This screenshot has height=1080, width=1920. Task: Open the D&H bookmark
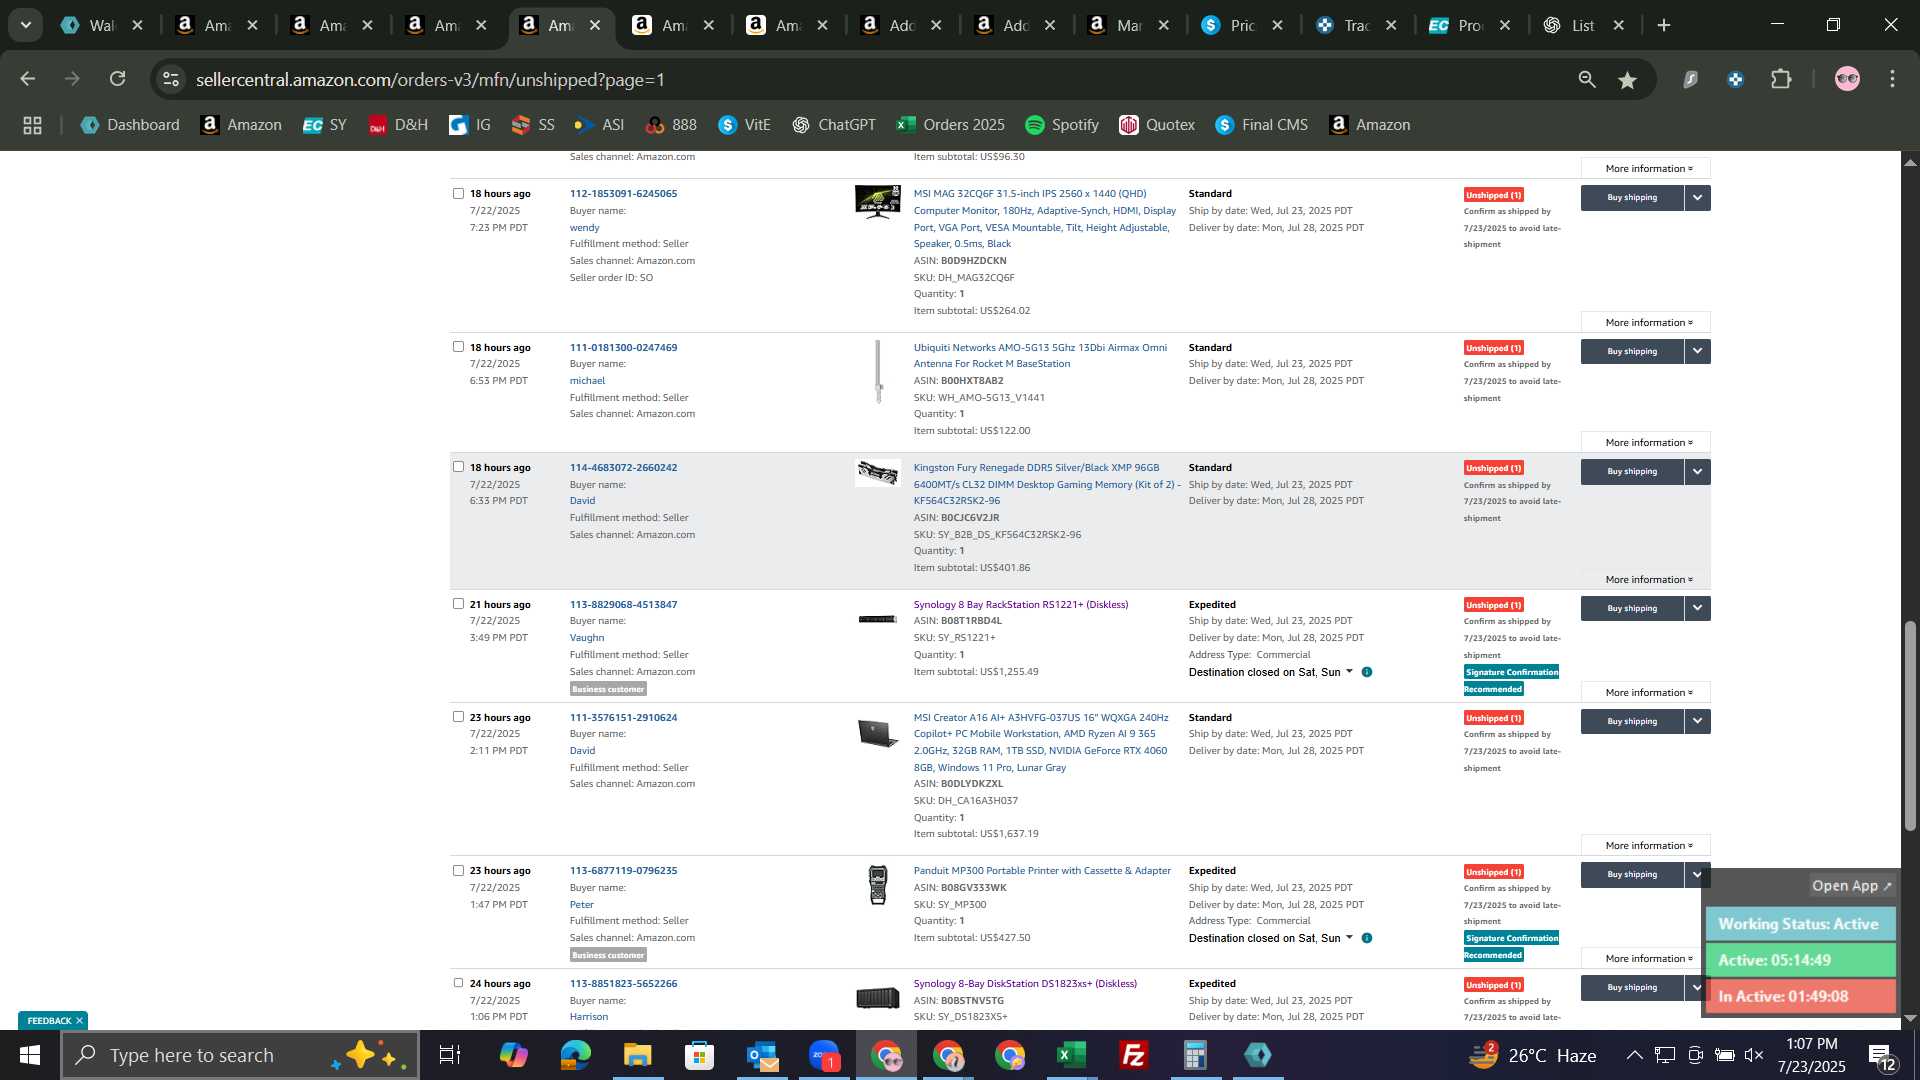398,125
